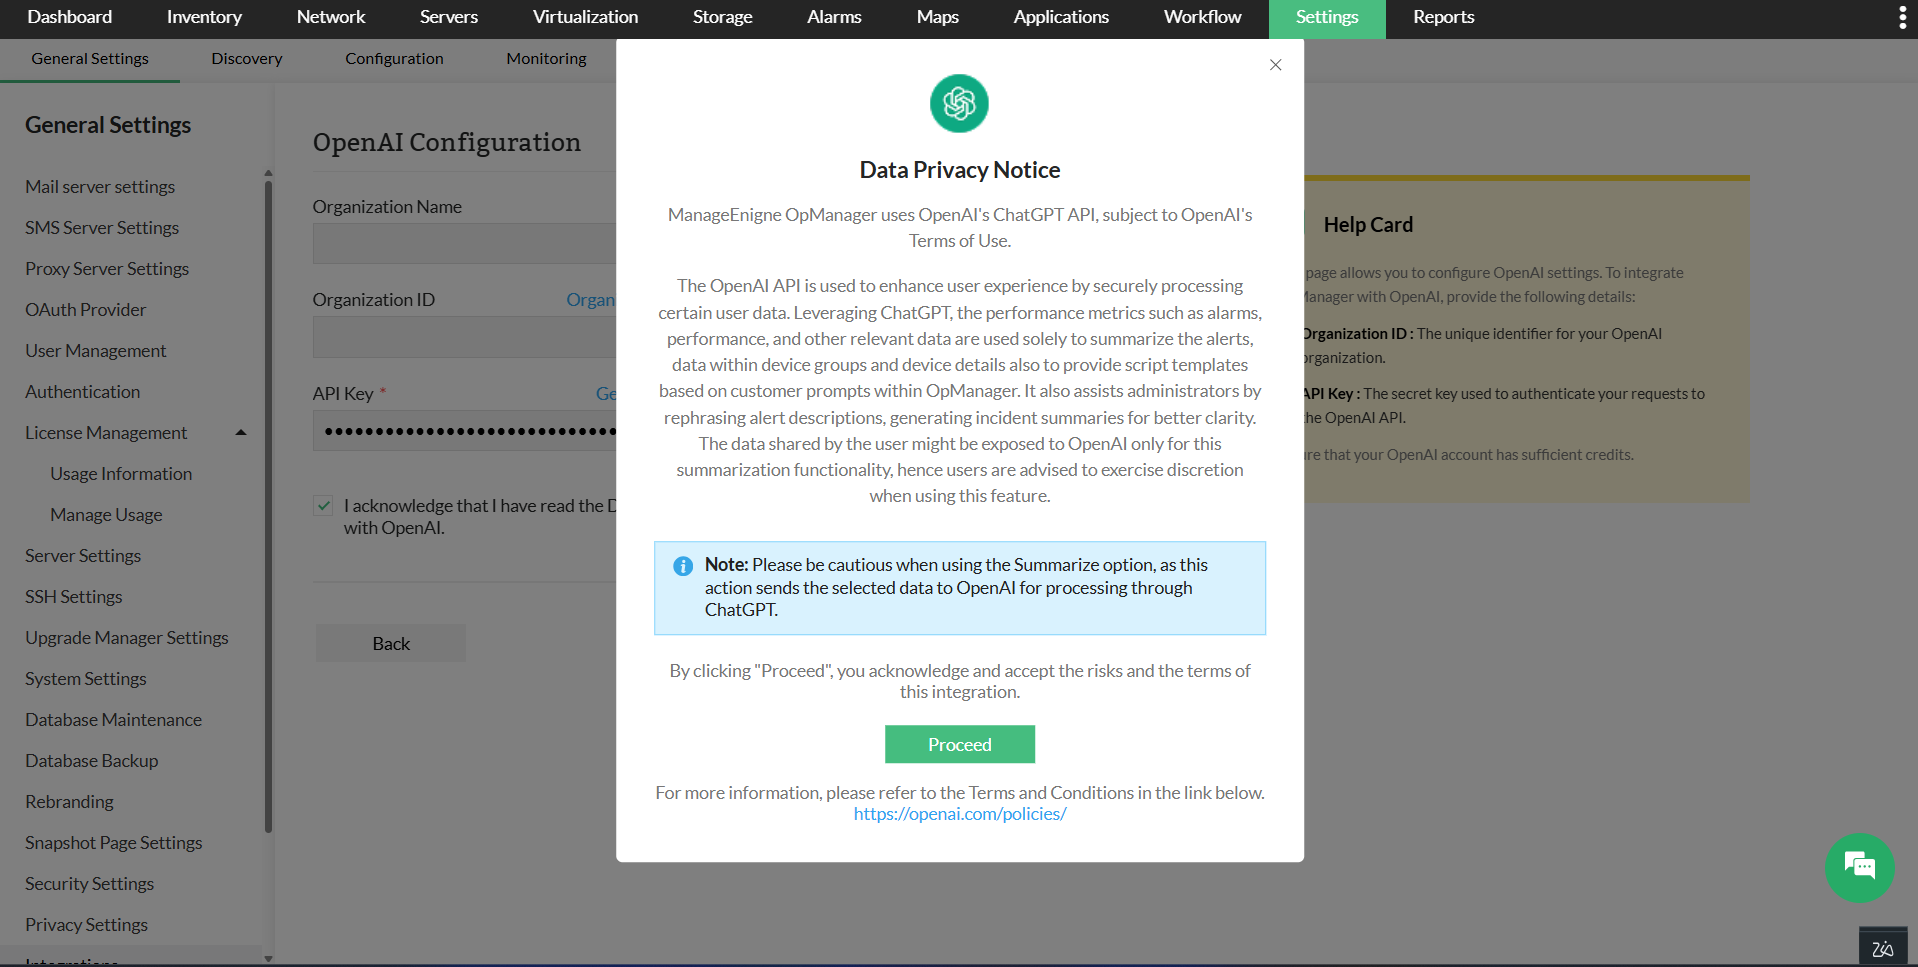This screenshot has height=967, width=1918.
Task: Open OAuth Provider settings
Action: [85, 310]
